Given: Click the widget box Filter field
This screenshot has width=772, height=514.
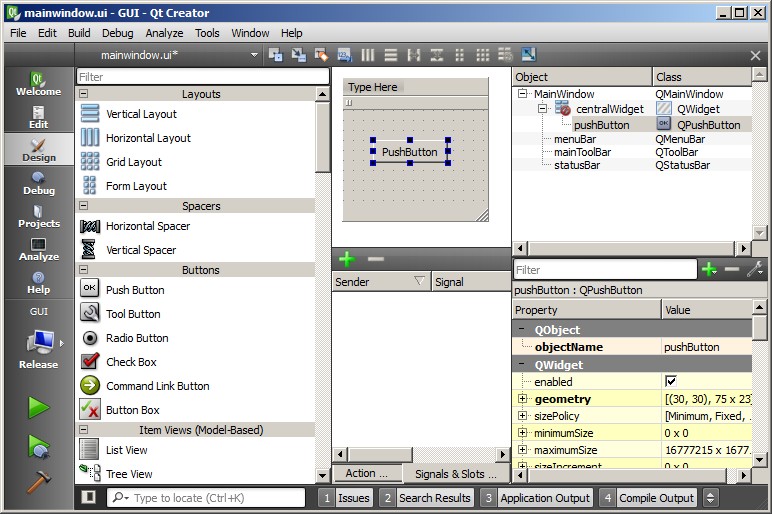Looking at the screenshot, I should pos(203,77).
